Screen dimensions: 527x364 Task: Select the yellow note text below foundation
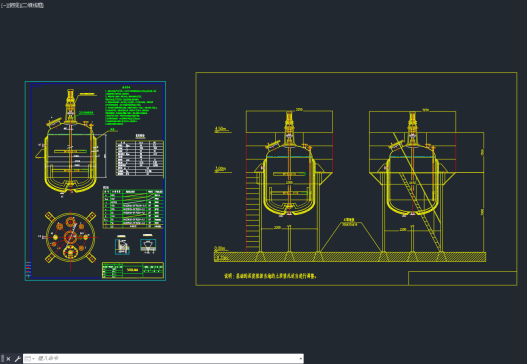point(271,276)
